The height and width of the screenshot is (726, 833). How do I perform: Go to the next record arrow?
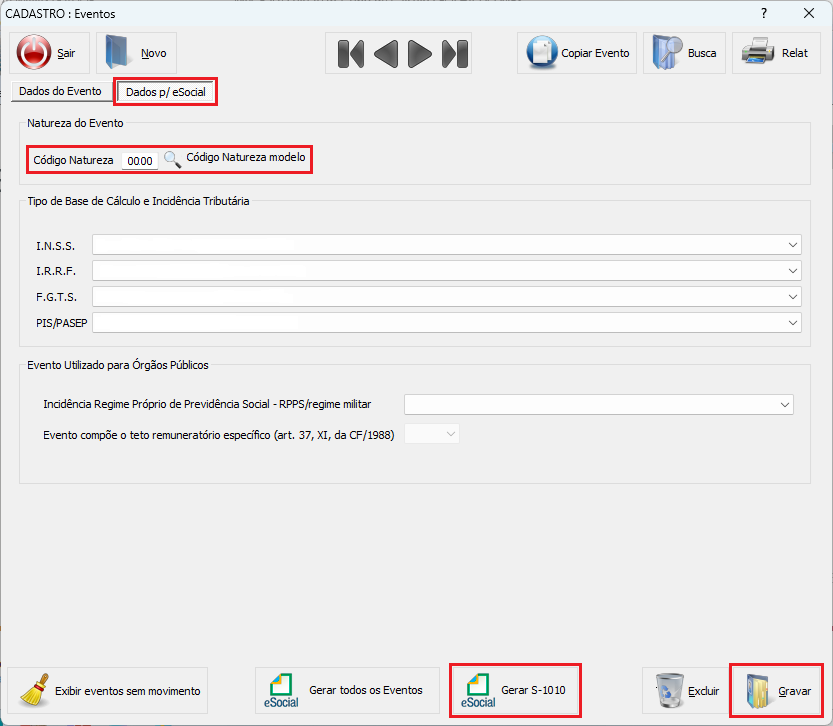pos(421,53)
